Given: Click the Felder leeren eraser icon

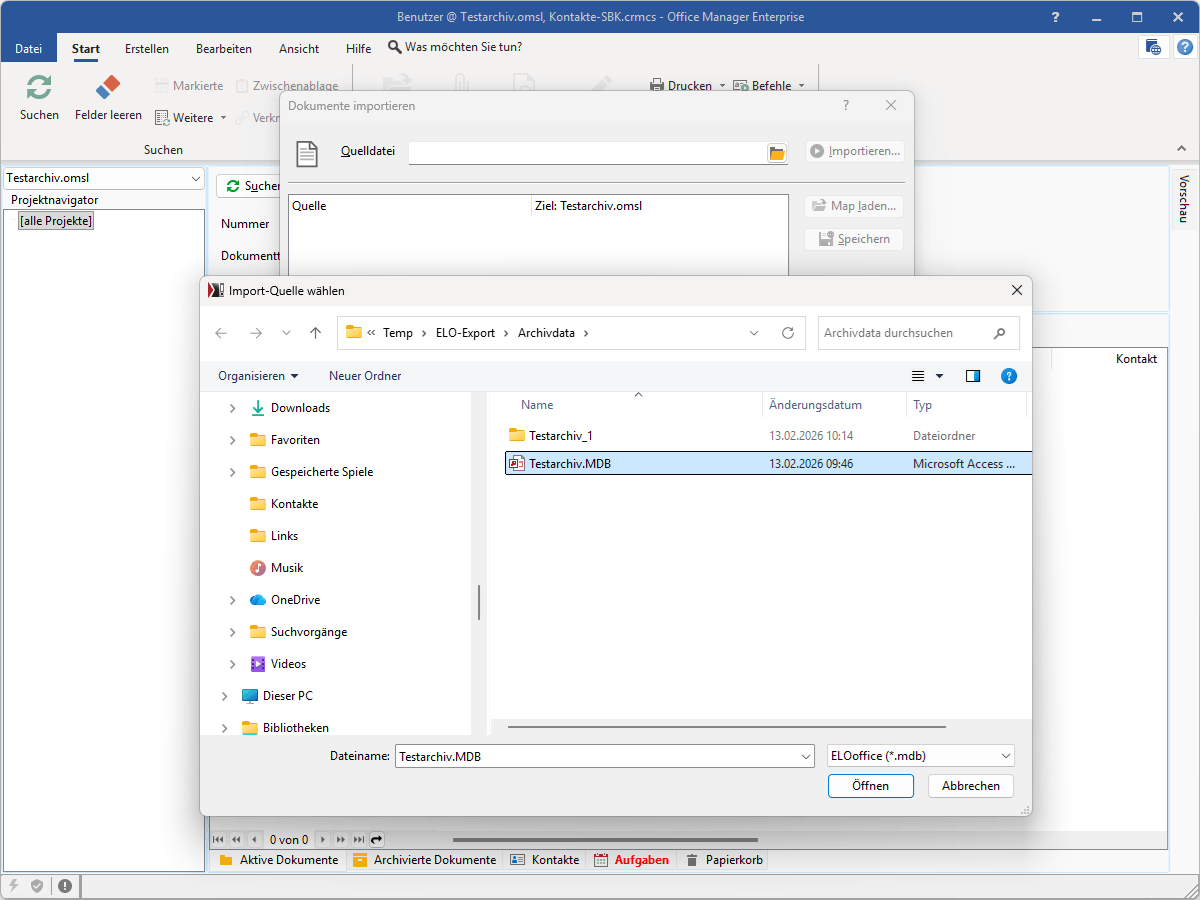Looking at the screenshot, I should [x=107, y=88].
